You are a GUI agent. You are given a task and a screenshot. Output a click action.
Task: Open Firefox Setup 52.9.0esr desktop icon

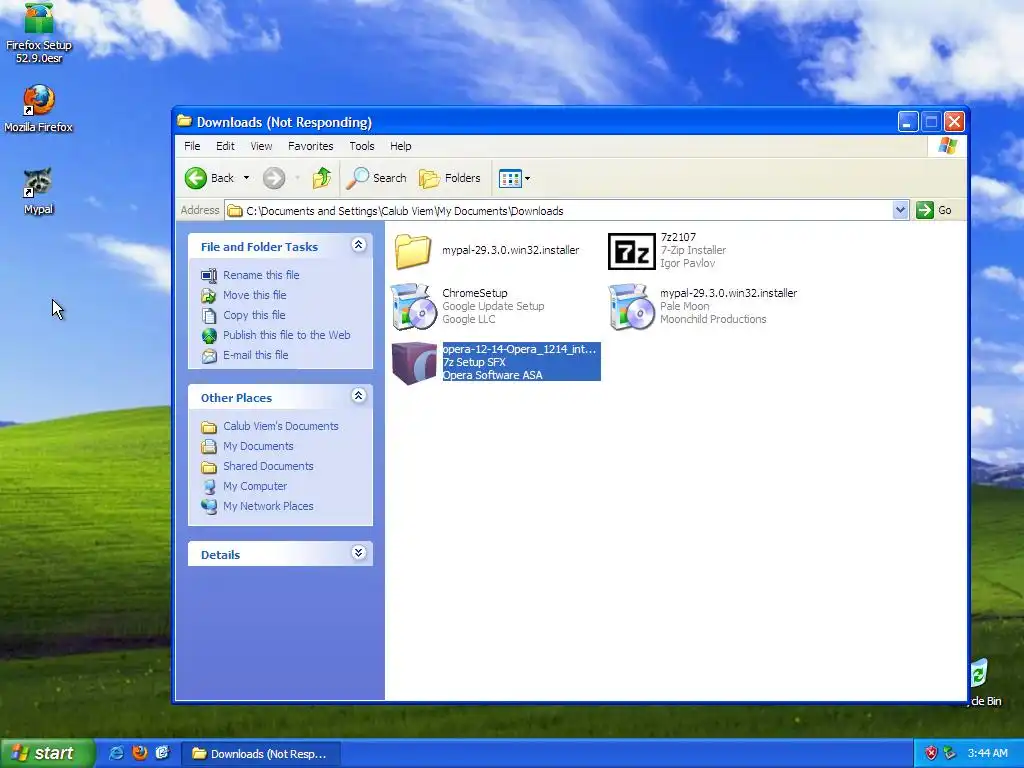coord(39,33)
